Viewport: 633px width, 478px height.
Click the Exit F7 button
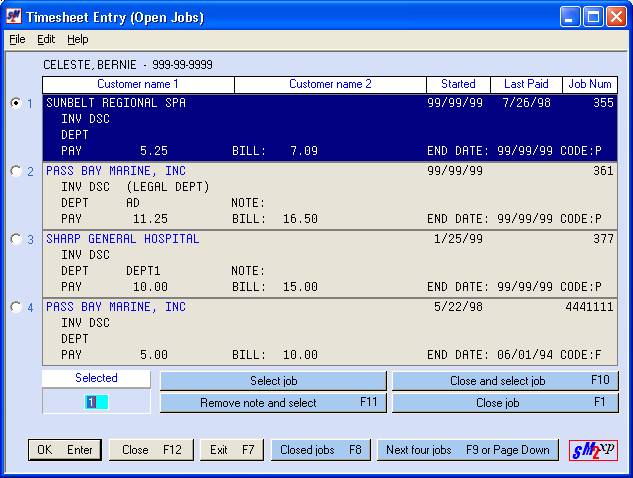(x=232, y=450)
